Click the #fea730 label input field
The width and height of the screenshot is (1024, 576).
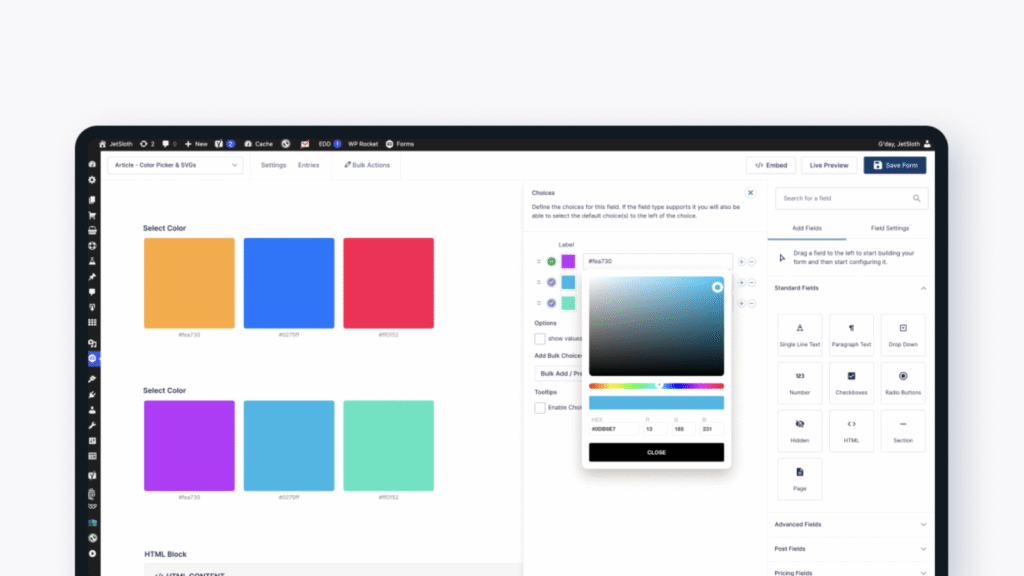657,261
